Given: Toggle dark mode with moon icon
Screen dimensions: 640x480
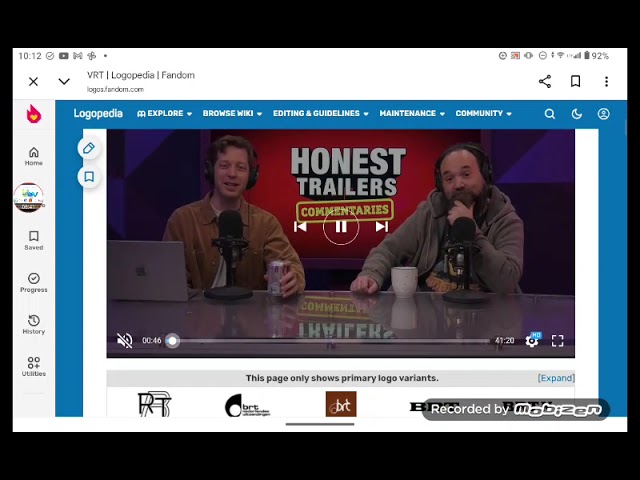Looking at the screenshot, I should click(x=576, y=114).
